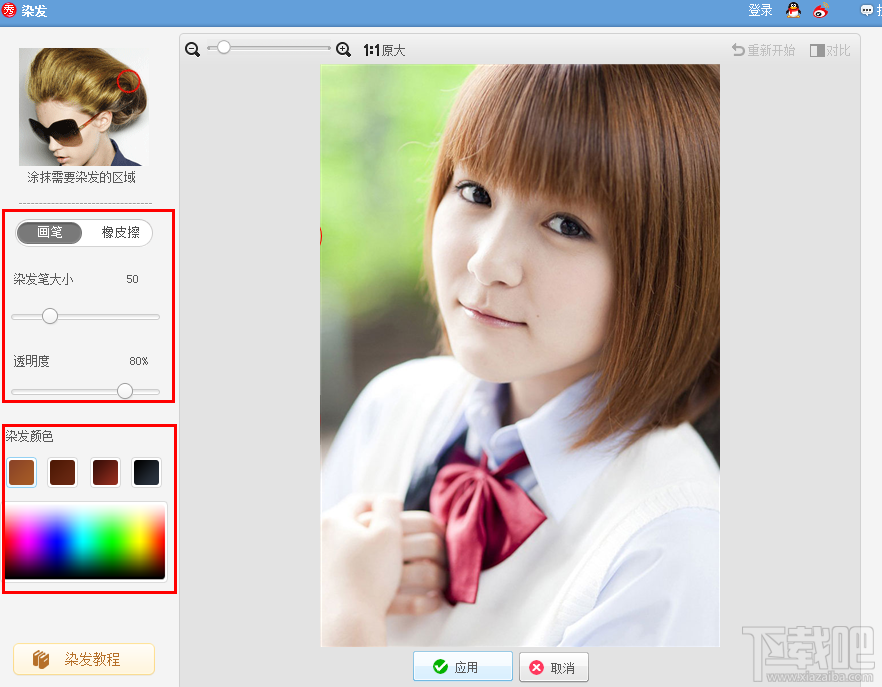Click the 染发颜色 section label

coord(29,436)
